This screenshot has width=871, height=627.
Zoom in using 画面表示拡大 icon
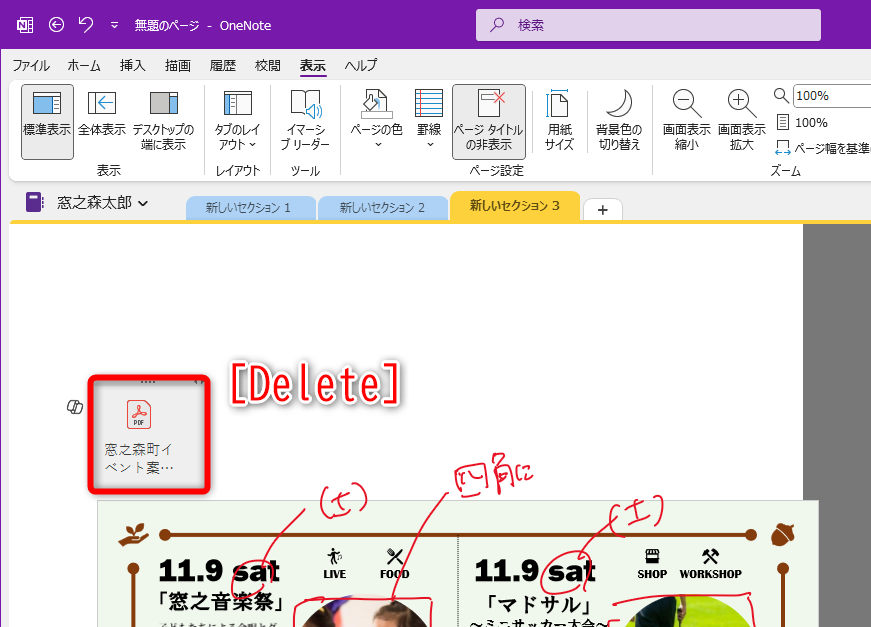click(740, 118)
